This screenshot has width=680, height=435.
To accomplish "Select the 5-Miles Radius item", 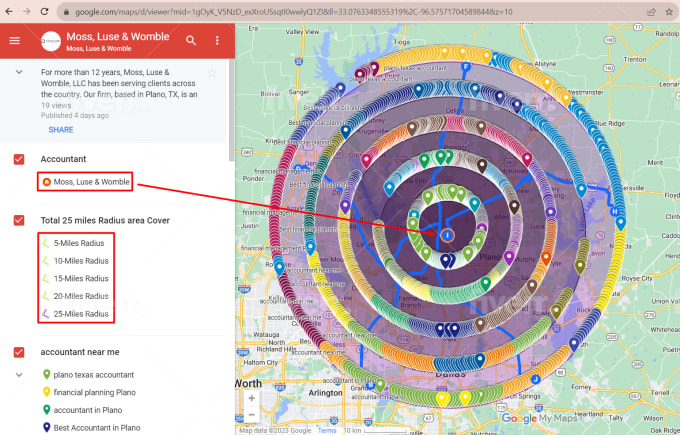I will point(81,242).
